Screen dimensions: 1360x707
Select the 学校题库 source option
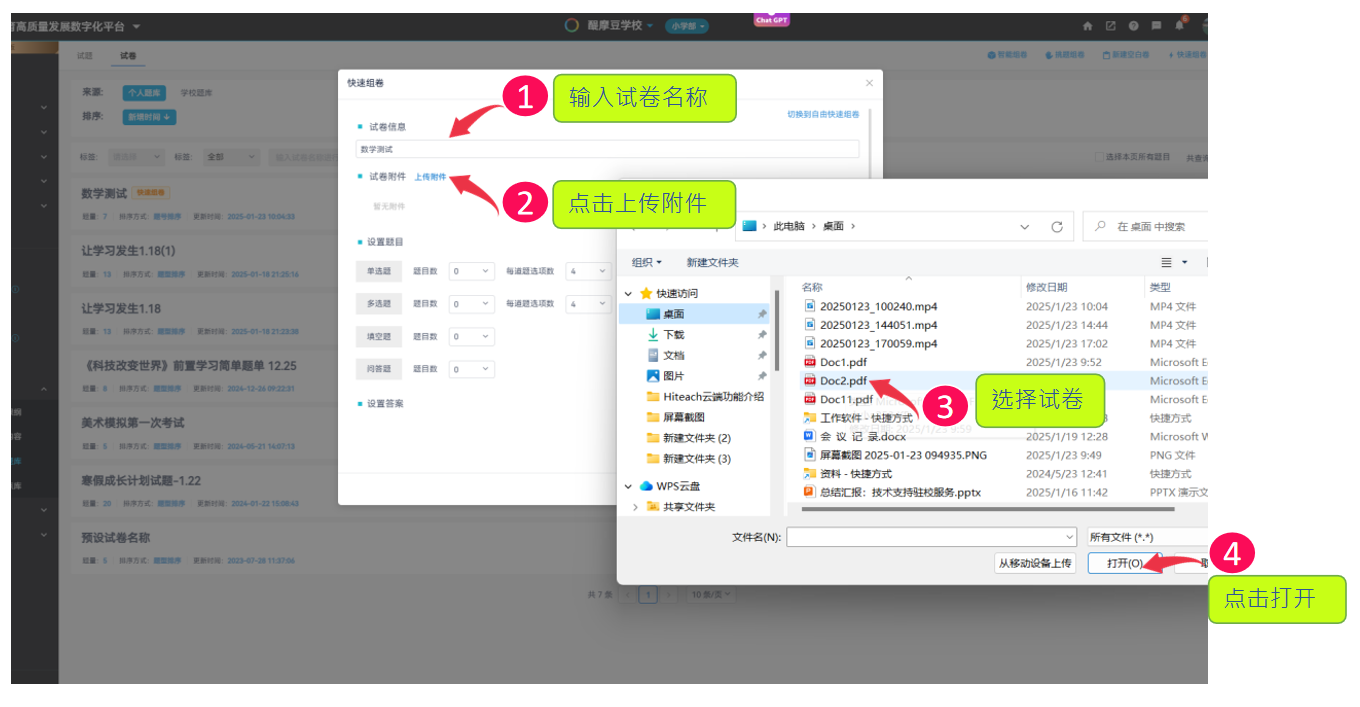click(x=196, y=92)
